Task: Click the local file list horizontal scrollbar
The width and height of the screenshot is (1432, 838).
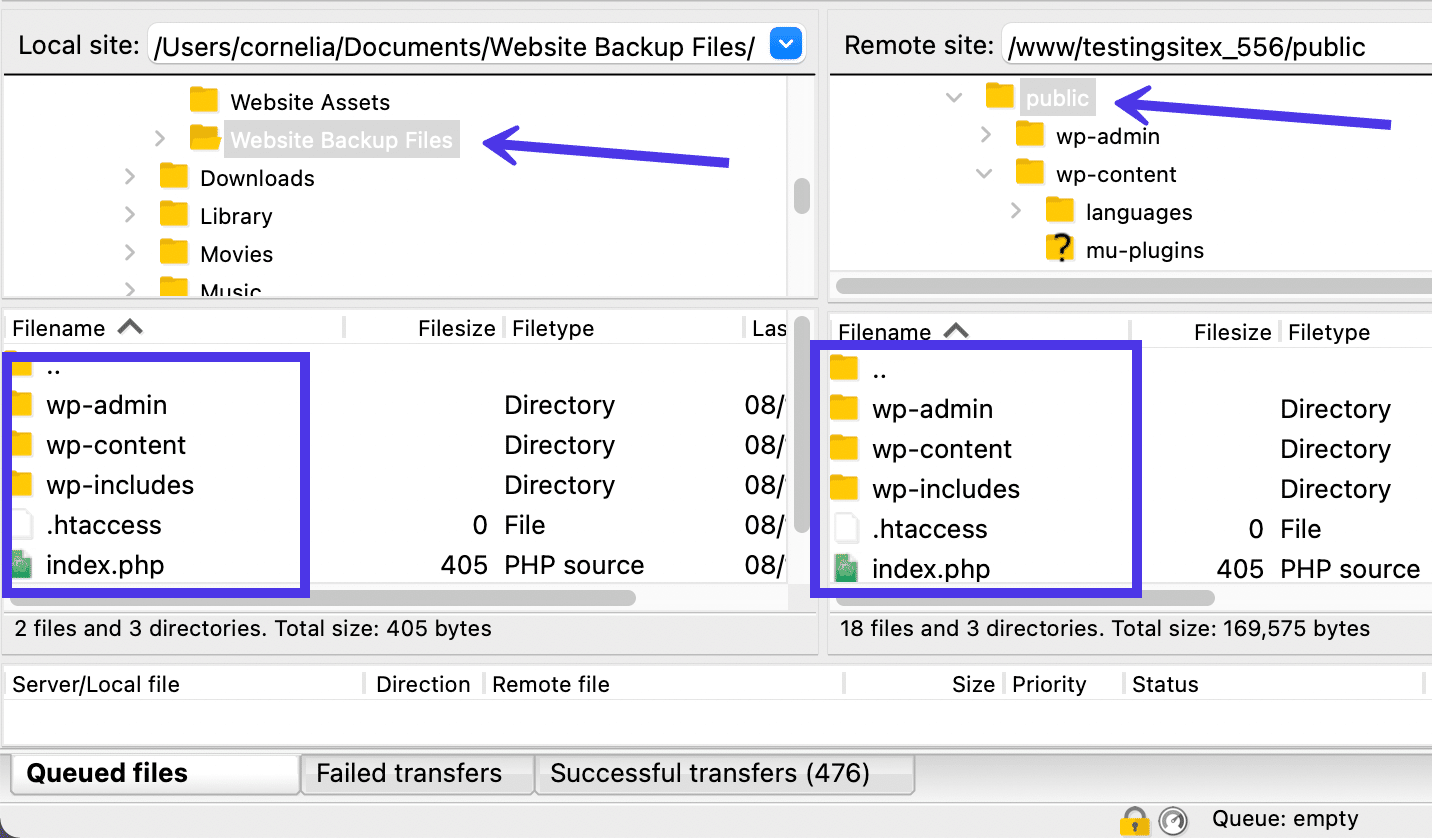Action: click(320, 598)
